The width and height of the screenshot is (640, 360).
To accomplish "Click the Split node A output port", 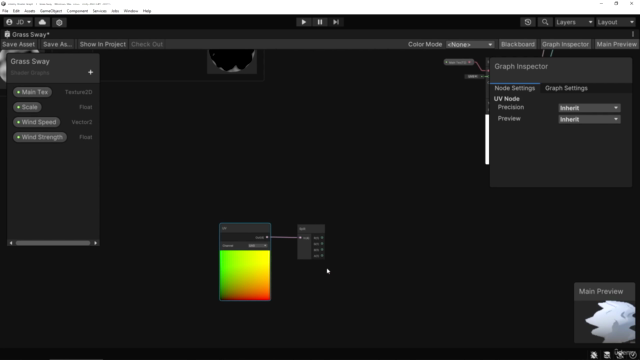I will [322, 256].
